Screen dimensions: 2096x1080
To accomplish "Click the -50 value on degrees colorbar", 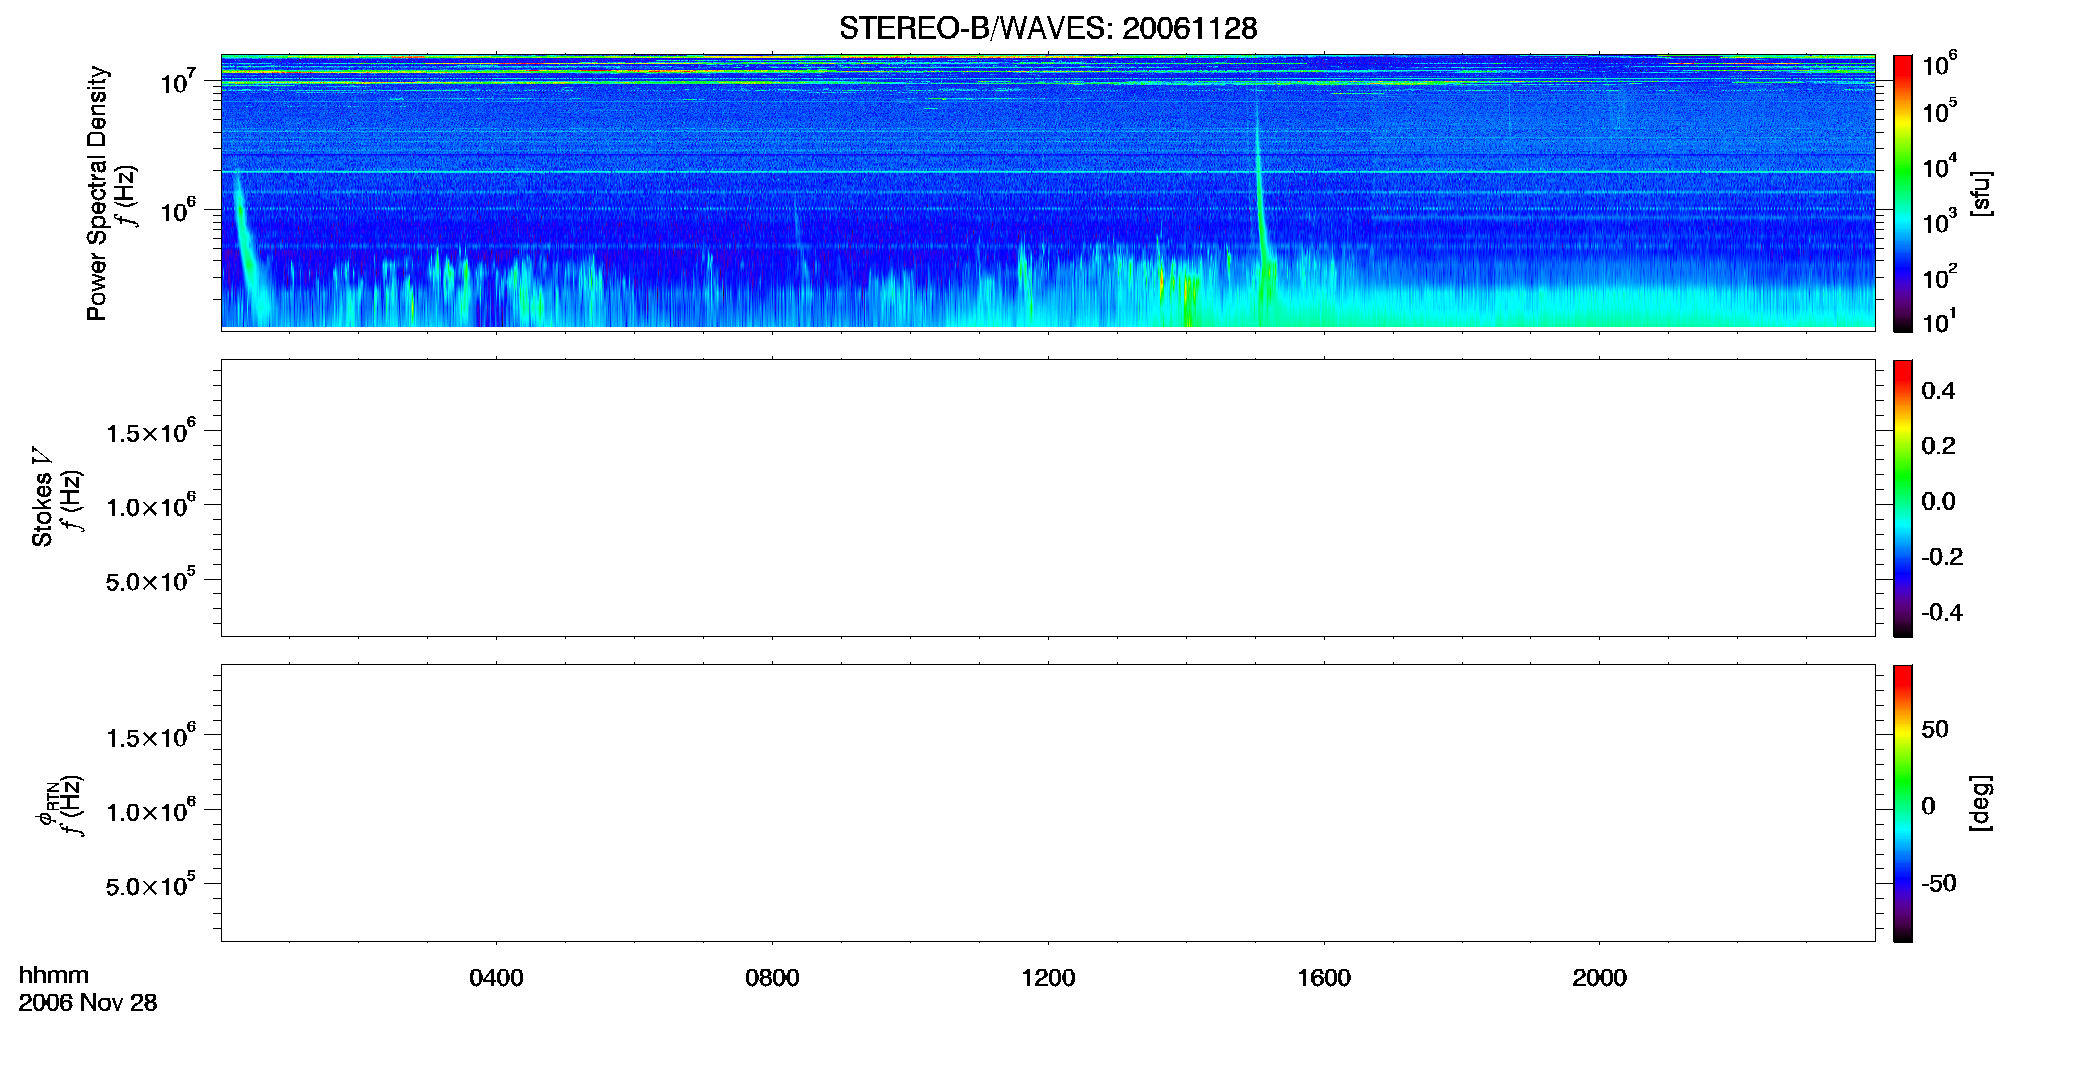I will point(1939,884).
